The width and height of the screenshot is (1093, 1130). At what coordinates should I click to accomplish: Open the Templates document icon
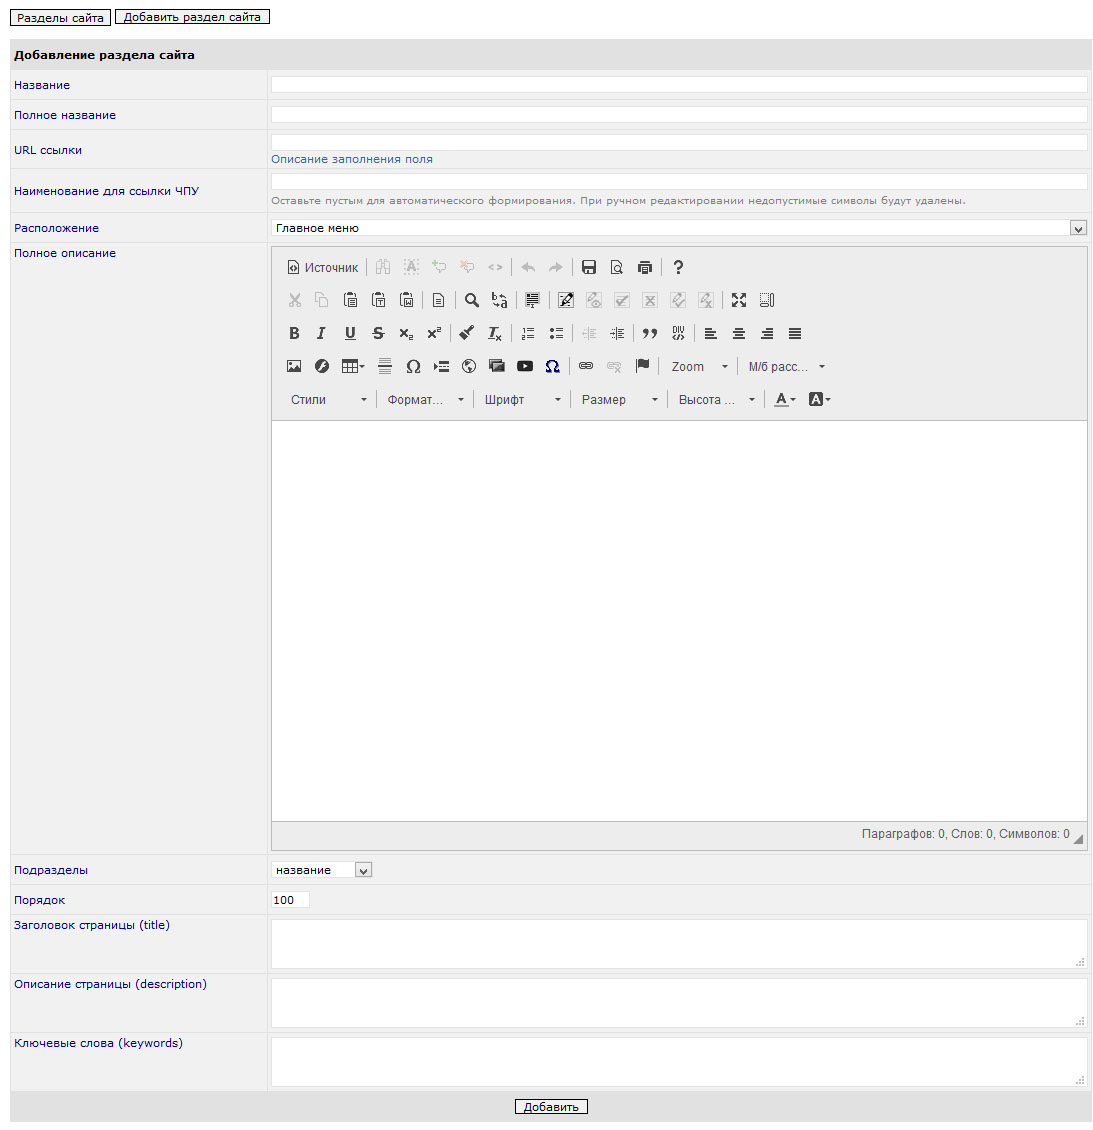click(438, 300)
